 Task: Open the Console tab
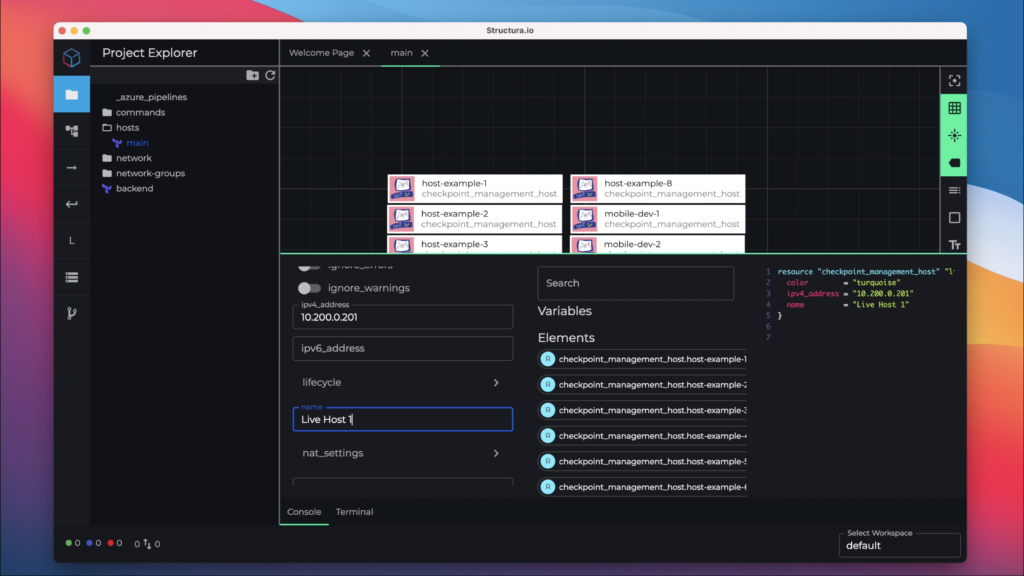click(304, 512)
